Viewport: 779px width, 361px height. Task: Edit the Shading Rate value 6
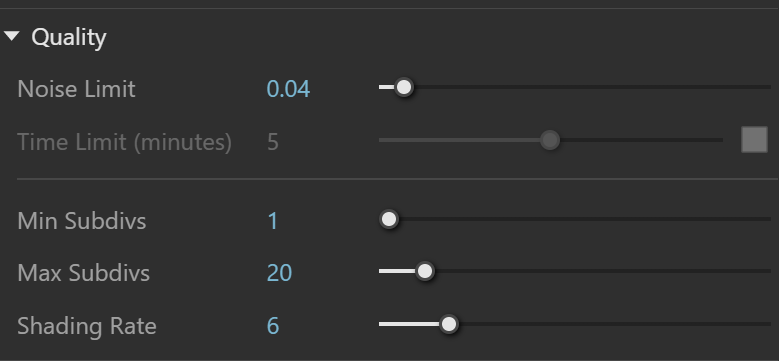[273, 326]
